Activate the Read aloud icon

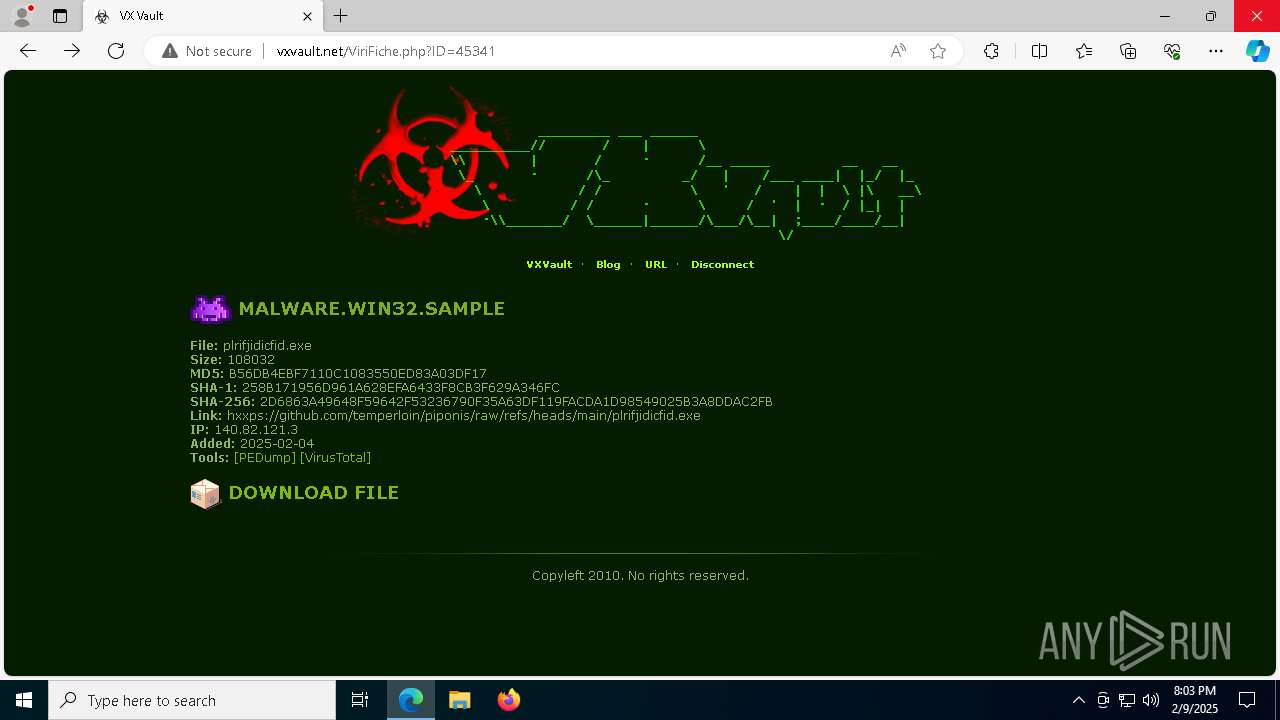[898, 51]
